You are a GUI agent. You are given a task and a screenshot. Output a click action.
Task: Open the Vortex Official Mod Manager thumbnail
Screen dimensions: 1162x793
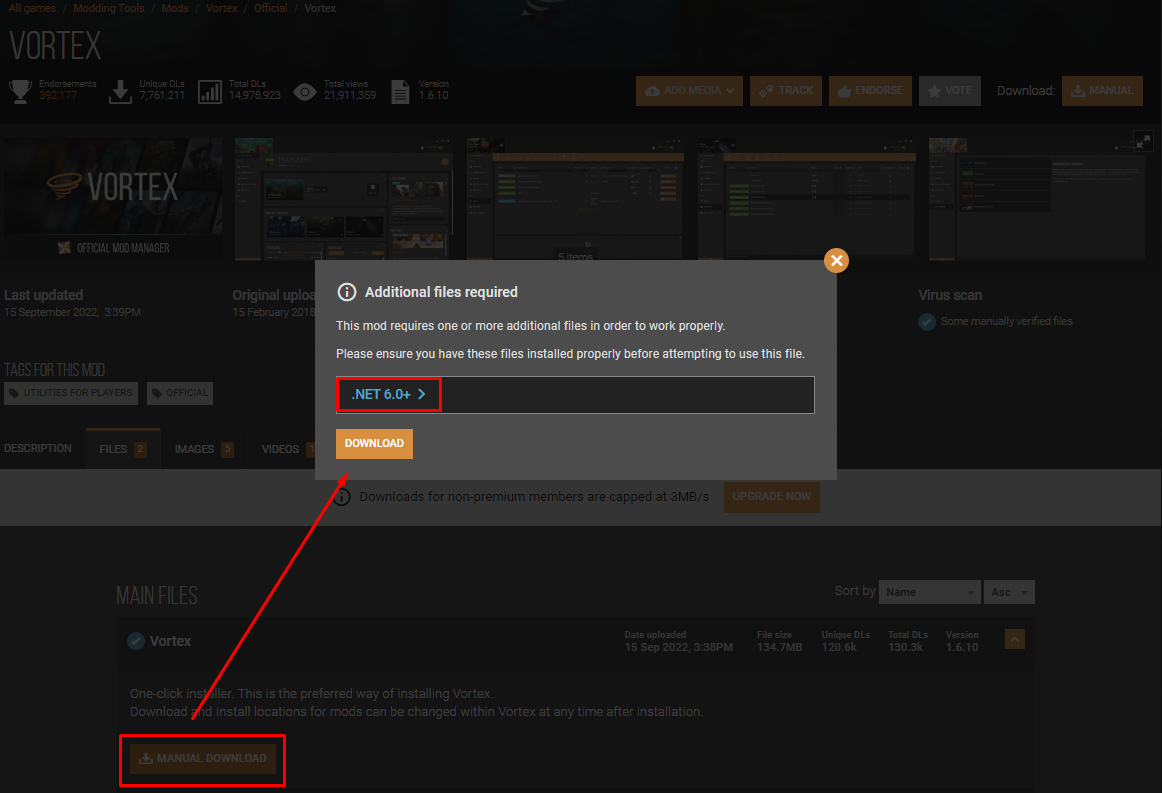pyautogui.click(x=113, y=199)
